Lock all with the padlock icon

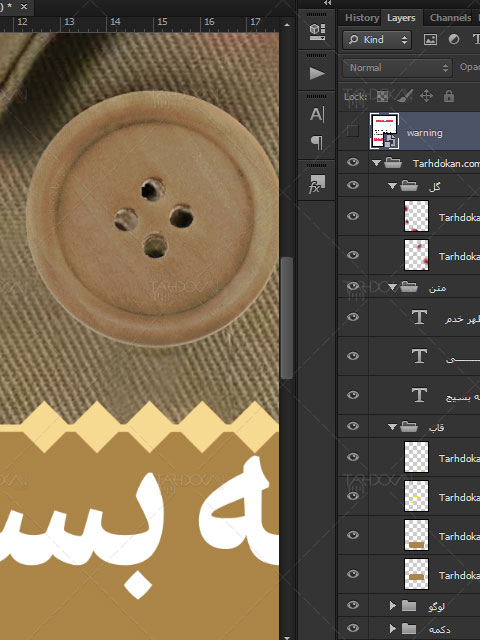pos(449,96)
